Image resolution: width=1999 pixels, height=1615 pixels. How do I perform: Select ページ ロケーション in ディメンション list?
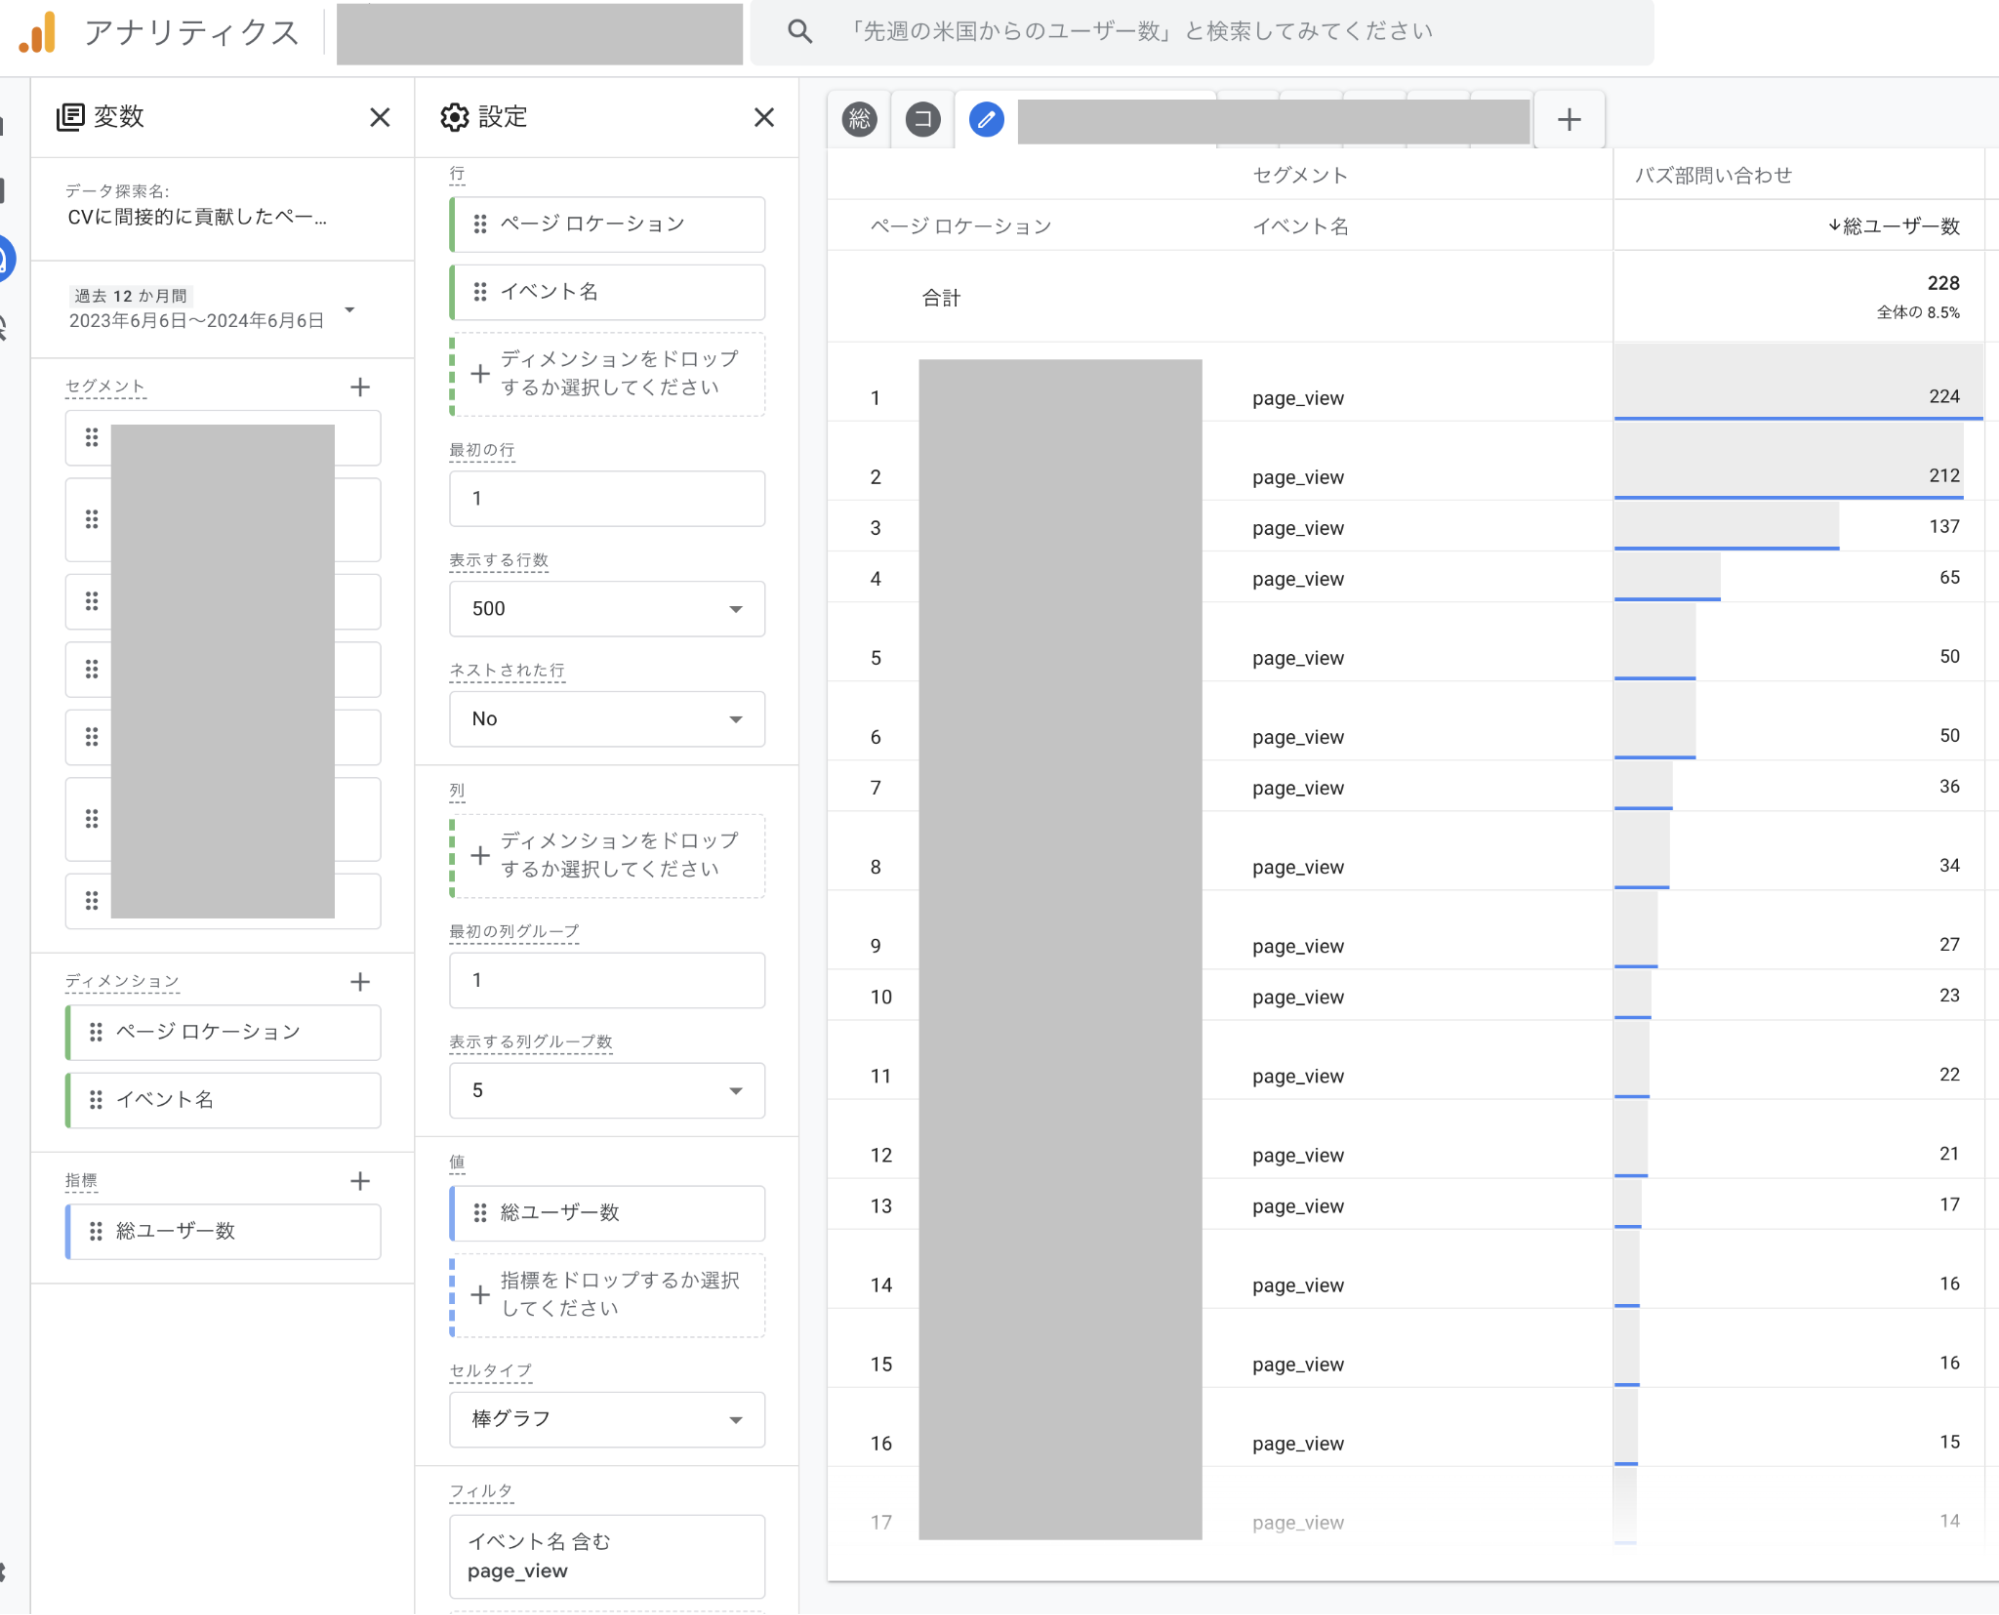(223, 1033)
